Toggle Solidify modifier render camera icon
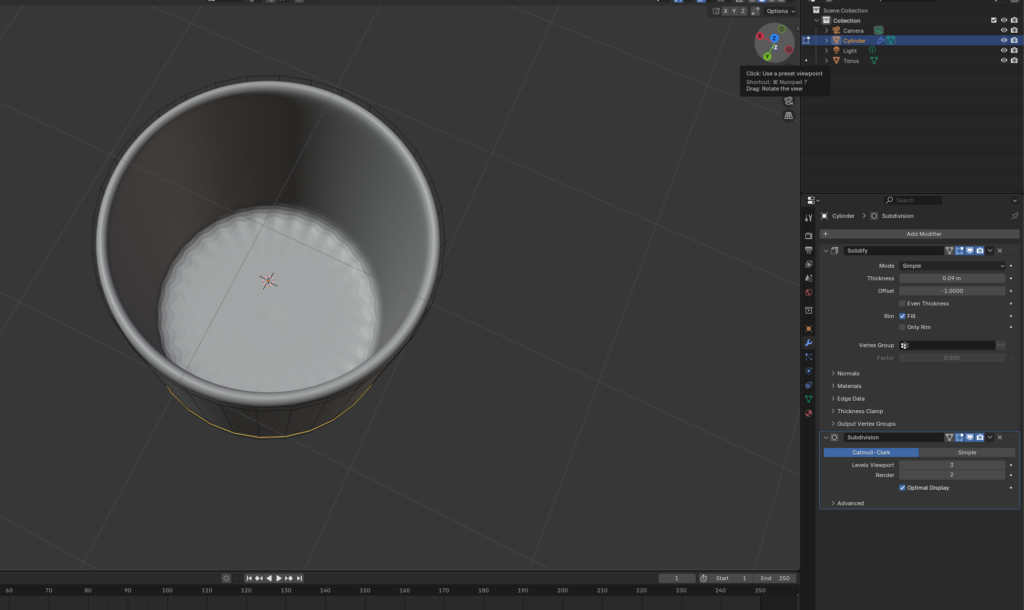Image resolution: width=1024 pixels, height=610 pixels. (x=980, y=250)
